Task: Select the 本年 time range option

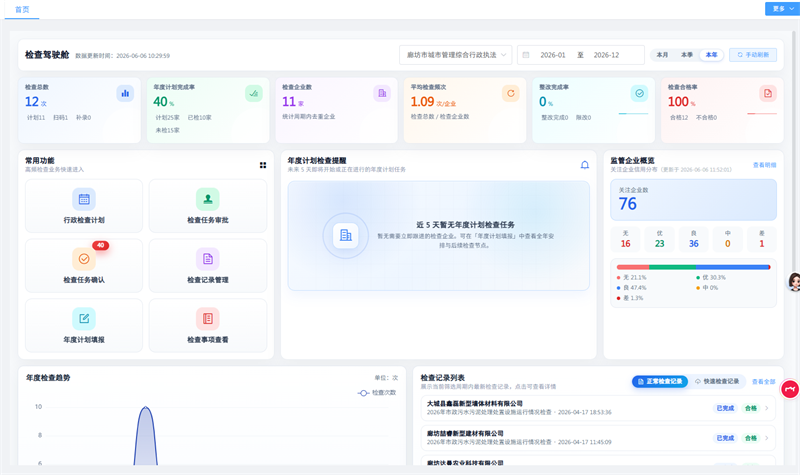Action: 711,55
